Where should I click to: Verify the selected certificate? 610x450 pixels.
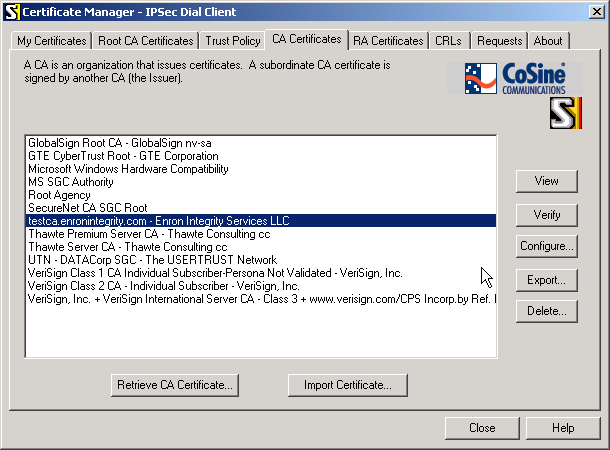tap(547, 215)
